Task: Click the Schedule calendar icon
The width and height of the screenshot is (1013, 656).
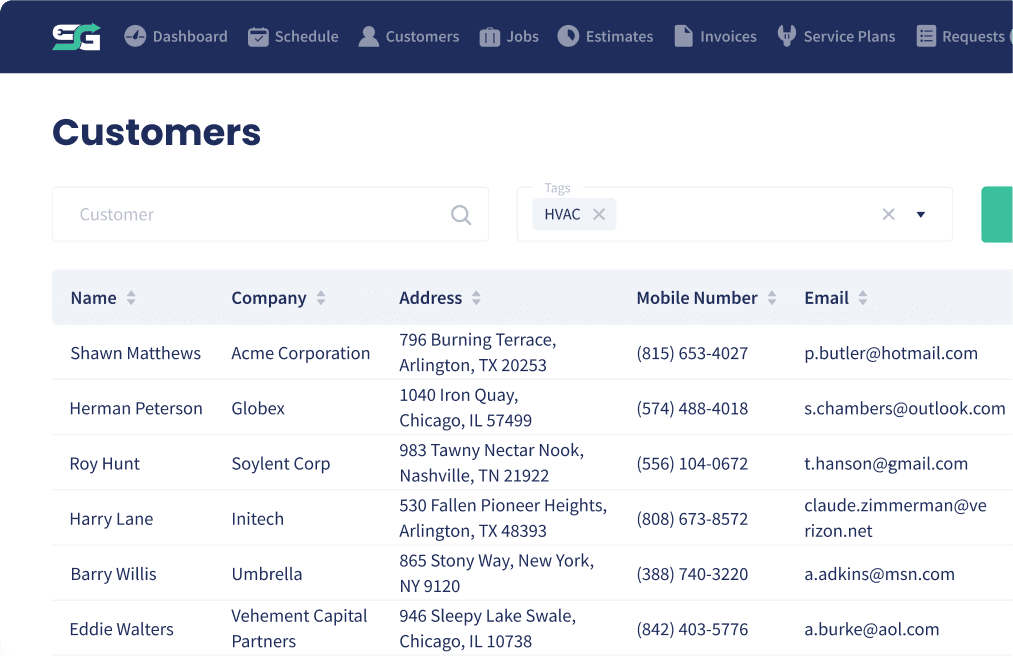Action: [x=258, y=37]
